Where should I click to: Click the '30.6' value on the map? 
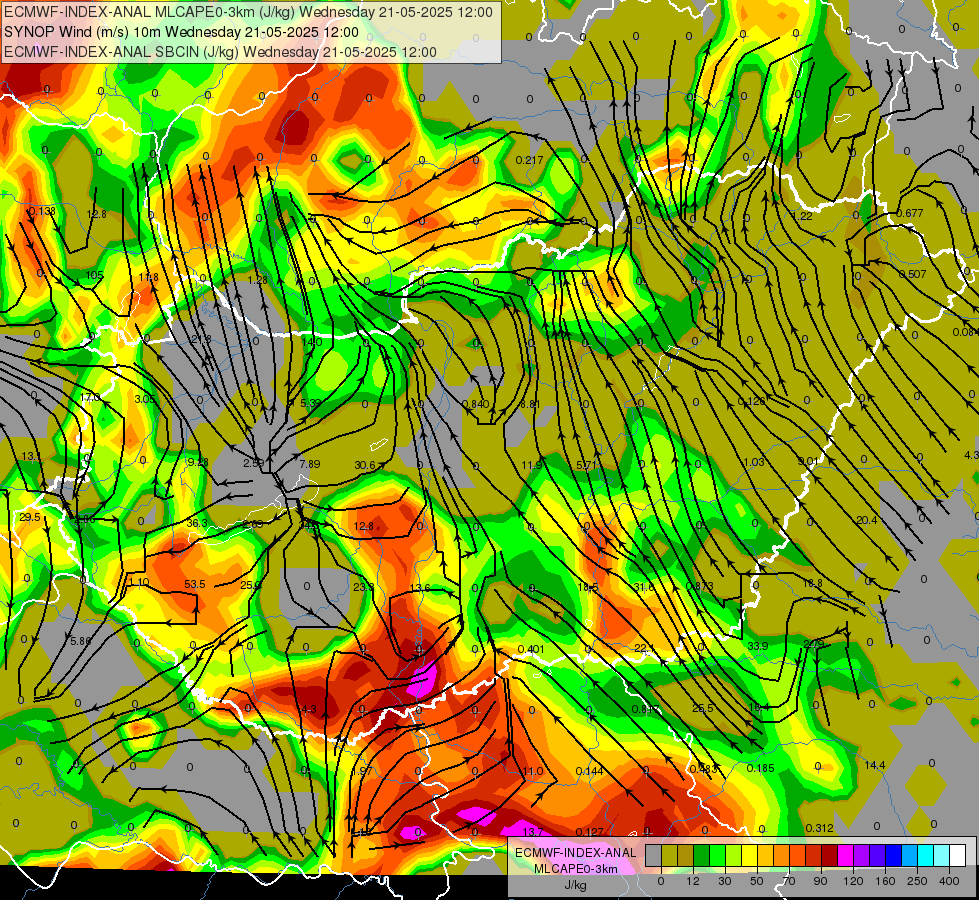click(365, 465)
